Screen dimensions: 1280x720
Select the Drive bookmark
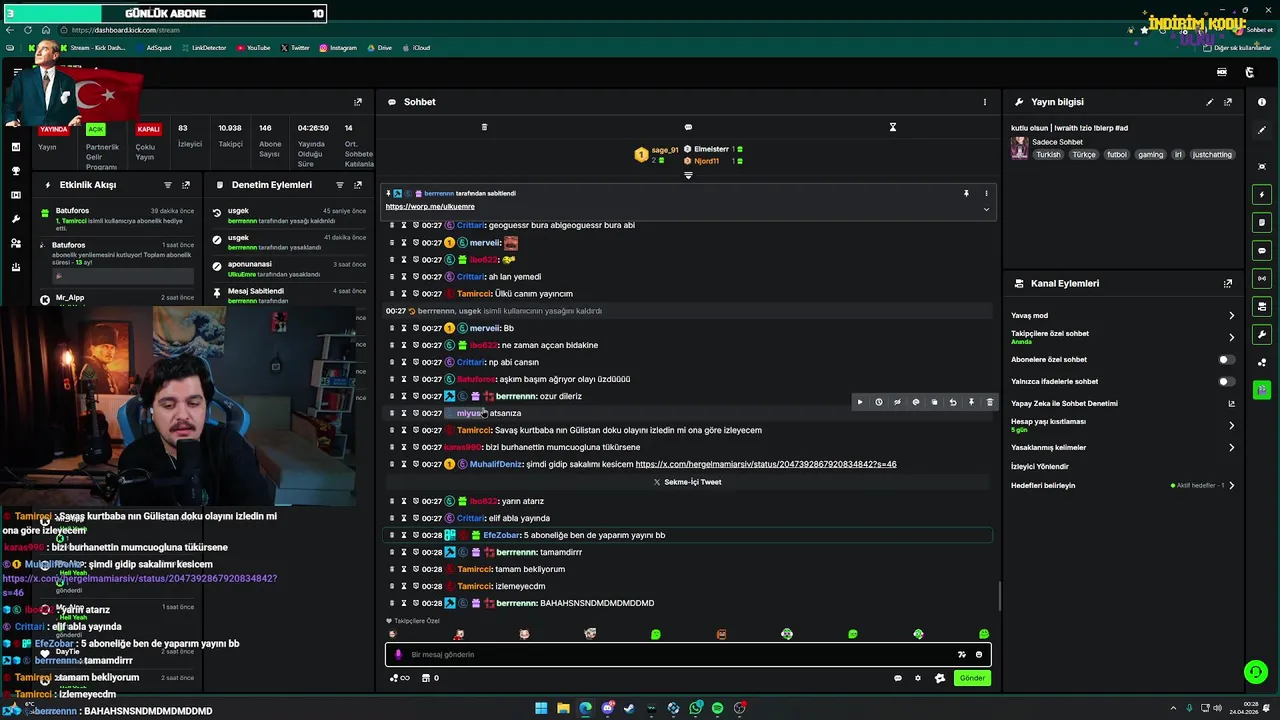[380, 48]
